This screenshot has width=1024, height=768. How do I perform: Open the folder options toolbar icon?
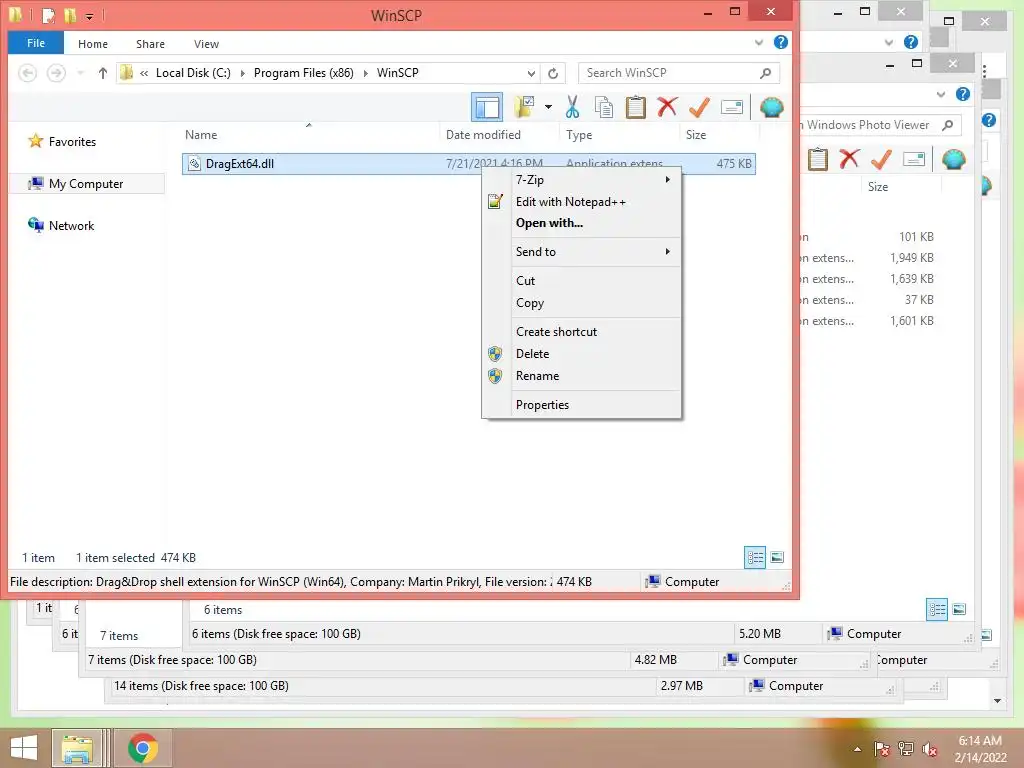coord(524,107)
